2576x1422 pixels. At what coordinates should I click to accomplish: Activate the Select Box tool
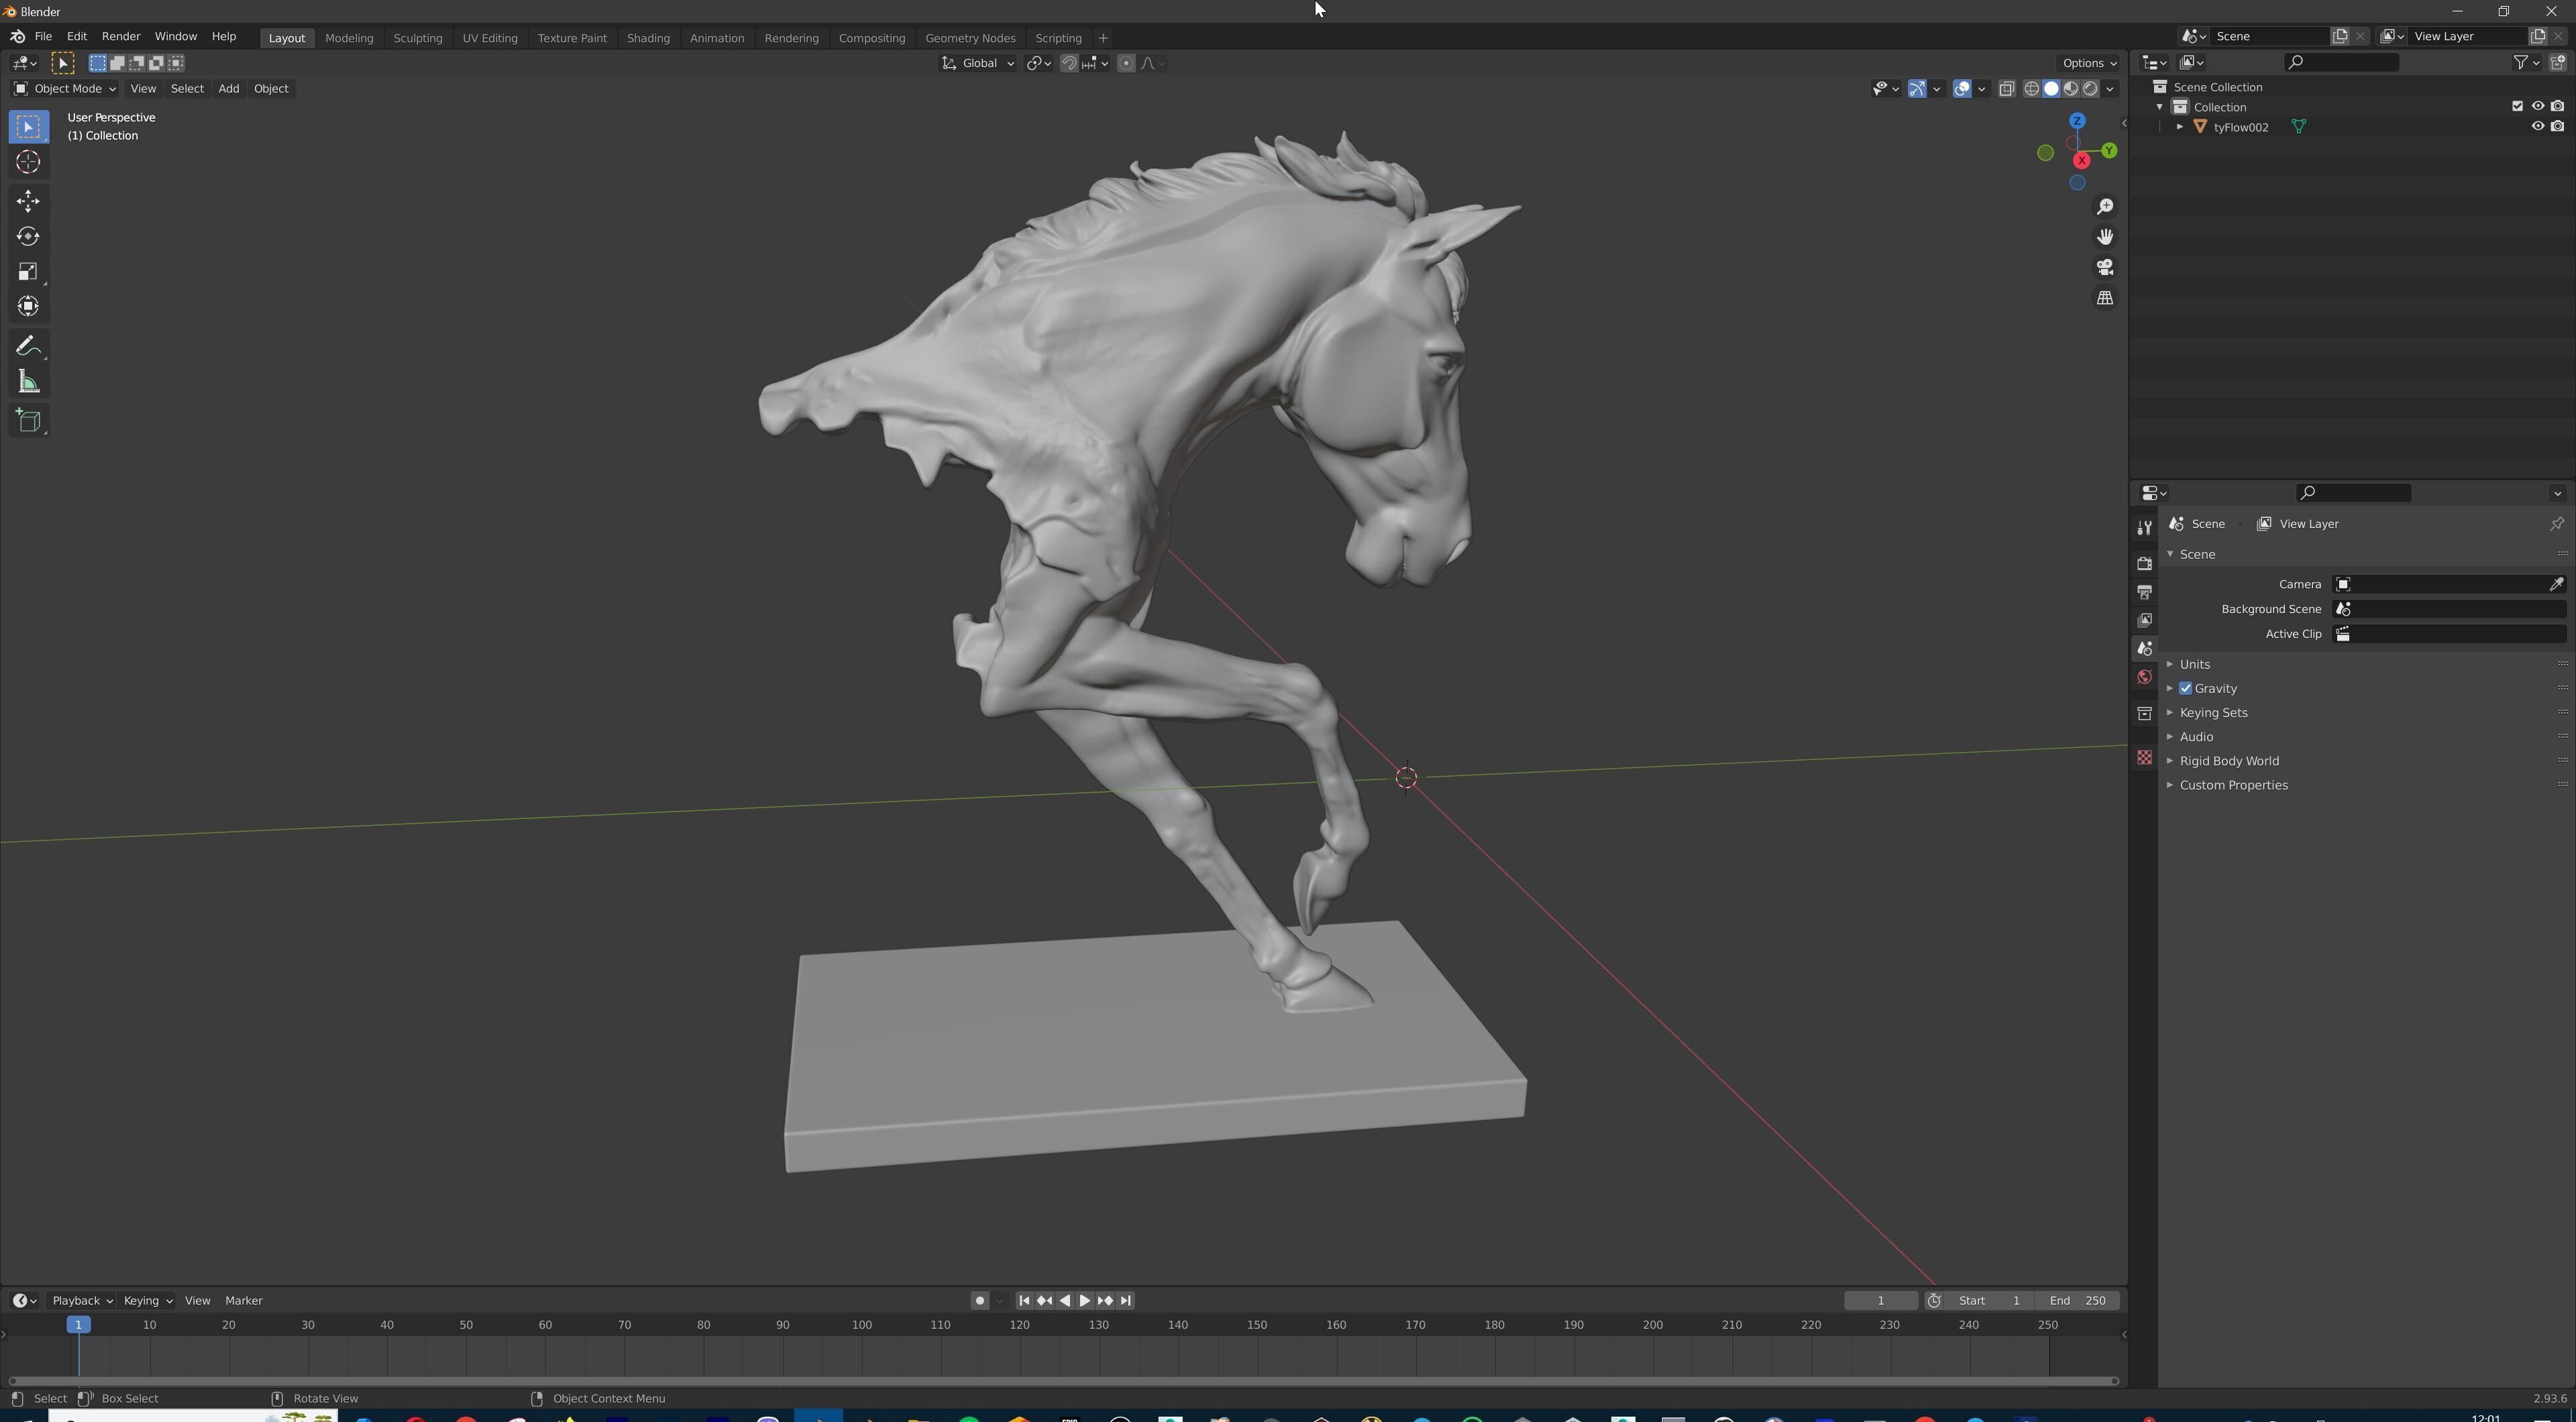pyautogui.click(x=28, y=126)
